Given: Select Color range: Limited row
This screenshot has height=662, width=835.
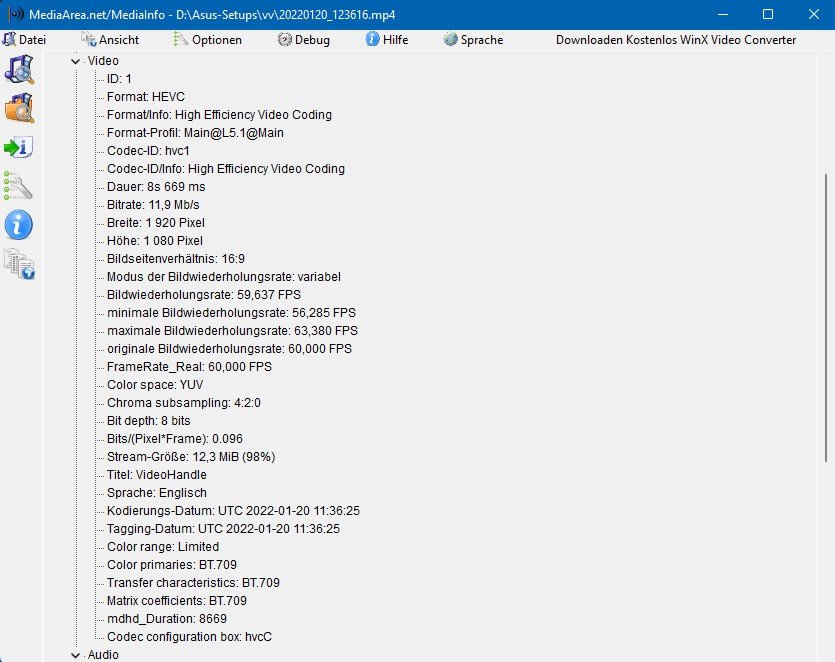Looking at the screenshot, I should coord(163,547).
